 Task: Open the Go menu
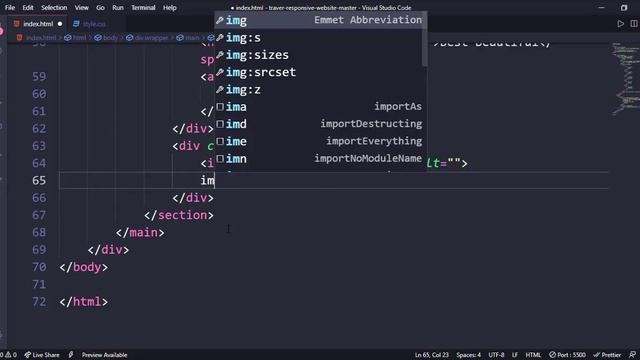(100, 7)
